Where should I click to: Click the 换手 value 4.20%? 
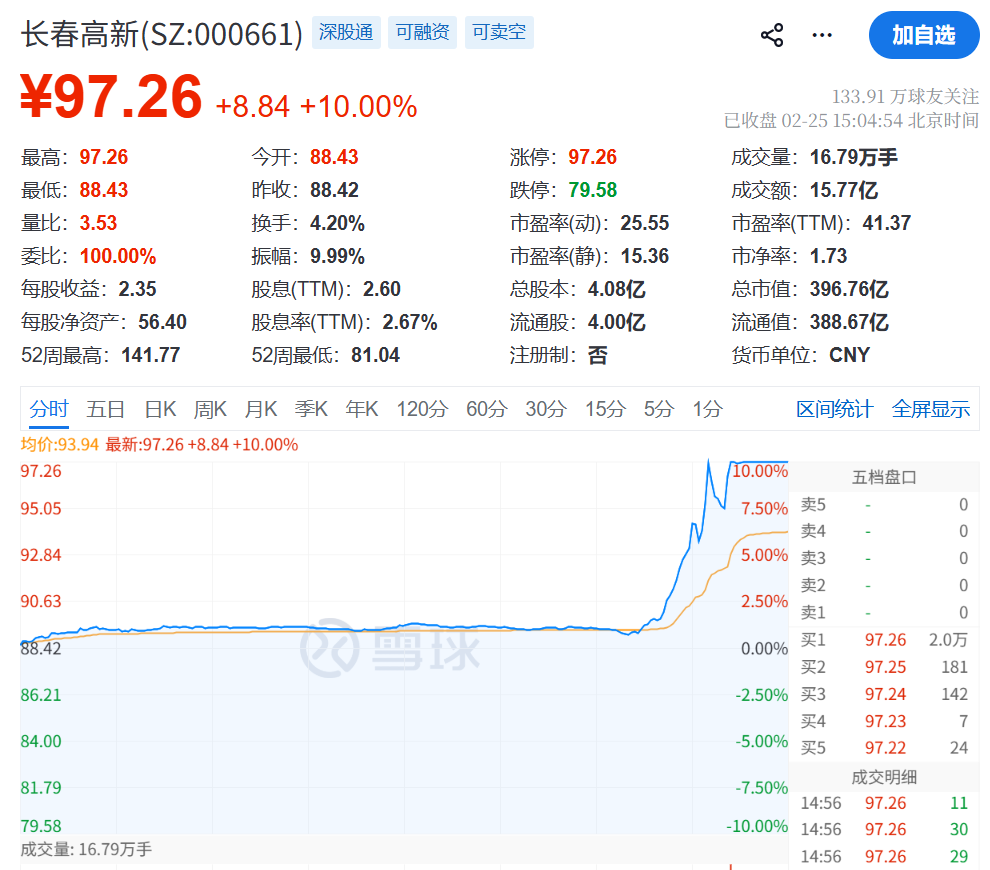coord(337,223)
